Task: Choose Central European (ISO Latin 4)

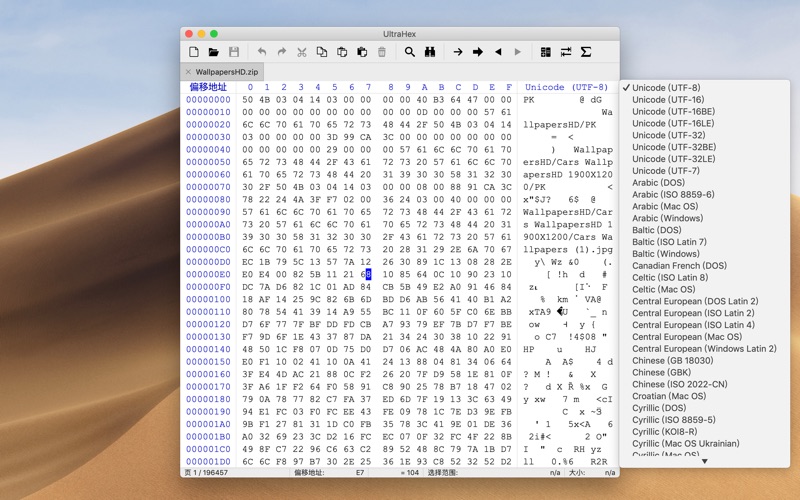Action: click(693, 325)
